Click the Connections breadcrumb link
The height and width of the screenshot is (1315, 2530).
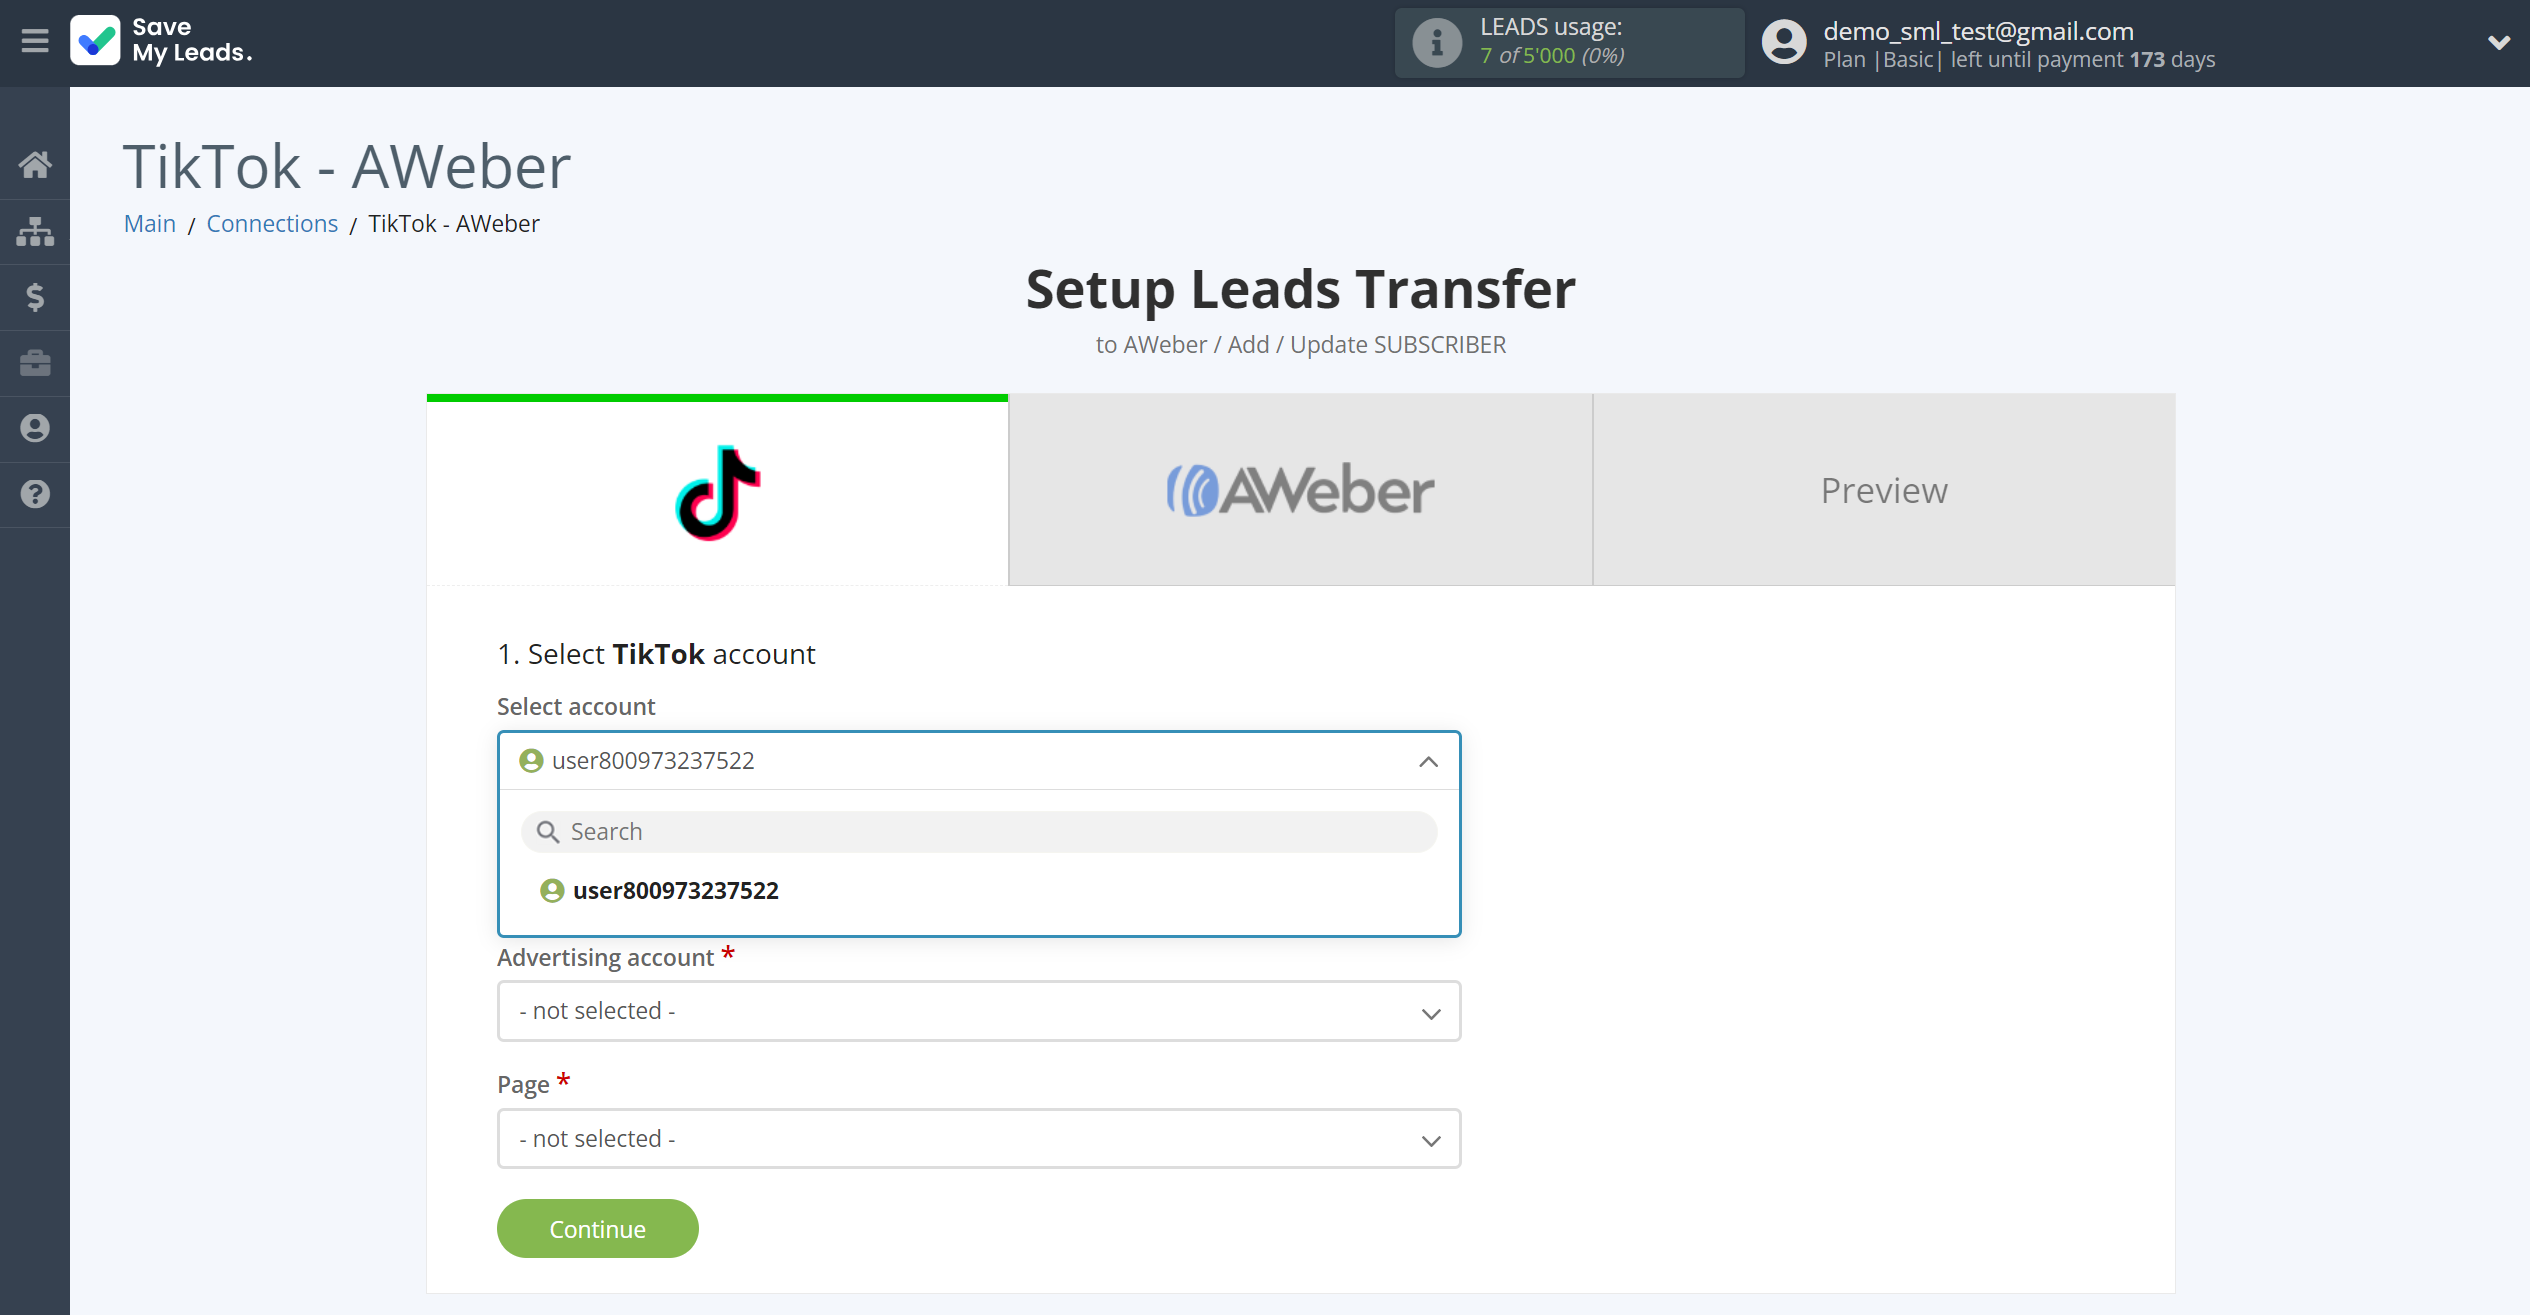click(271, 223)
